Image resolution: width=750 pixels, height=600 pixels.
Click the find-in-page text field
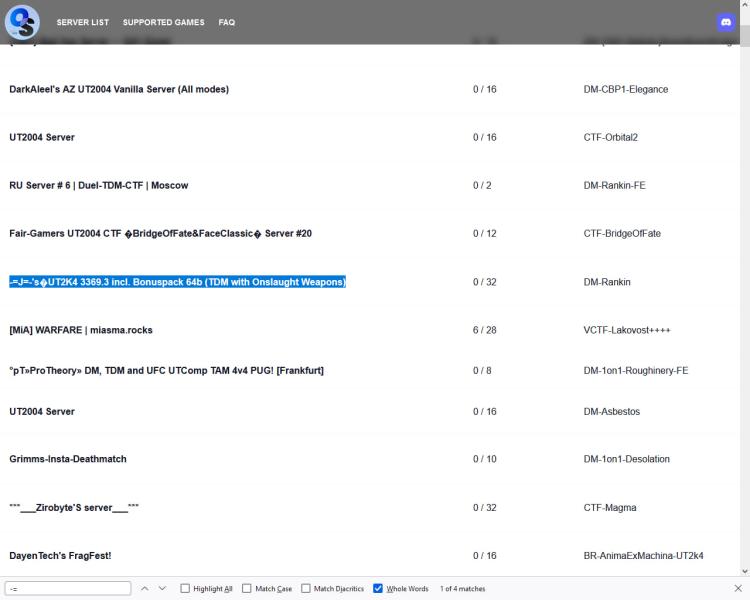[x=67, y=588]
